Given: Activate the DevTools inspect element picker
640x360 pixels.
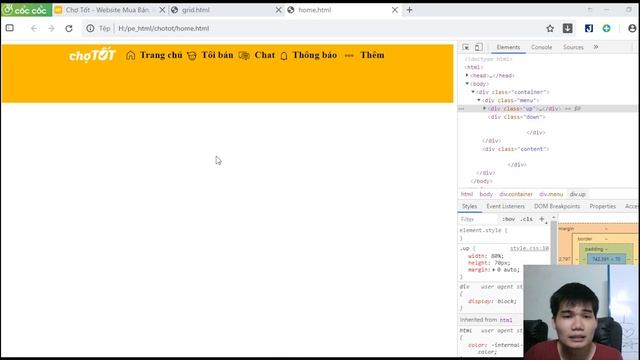Looking at the screenshot, I should 466,47.
